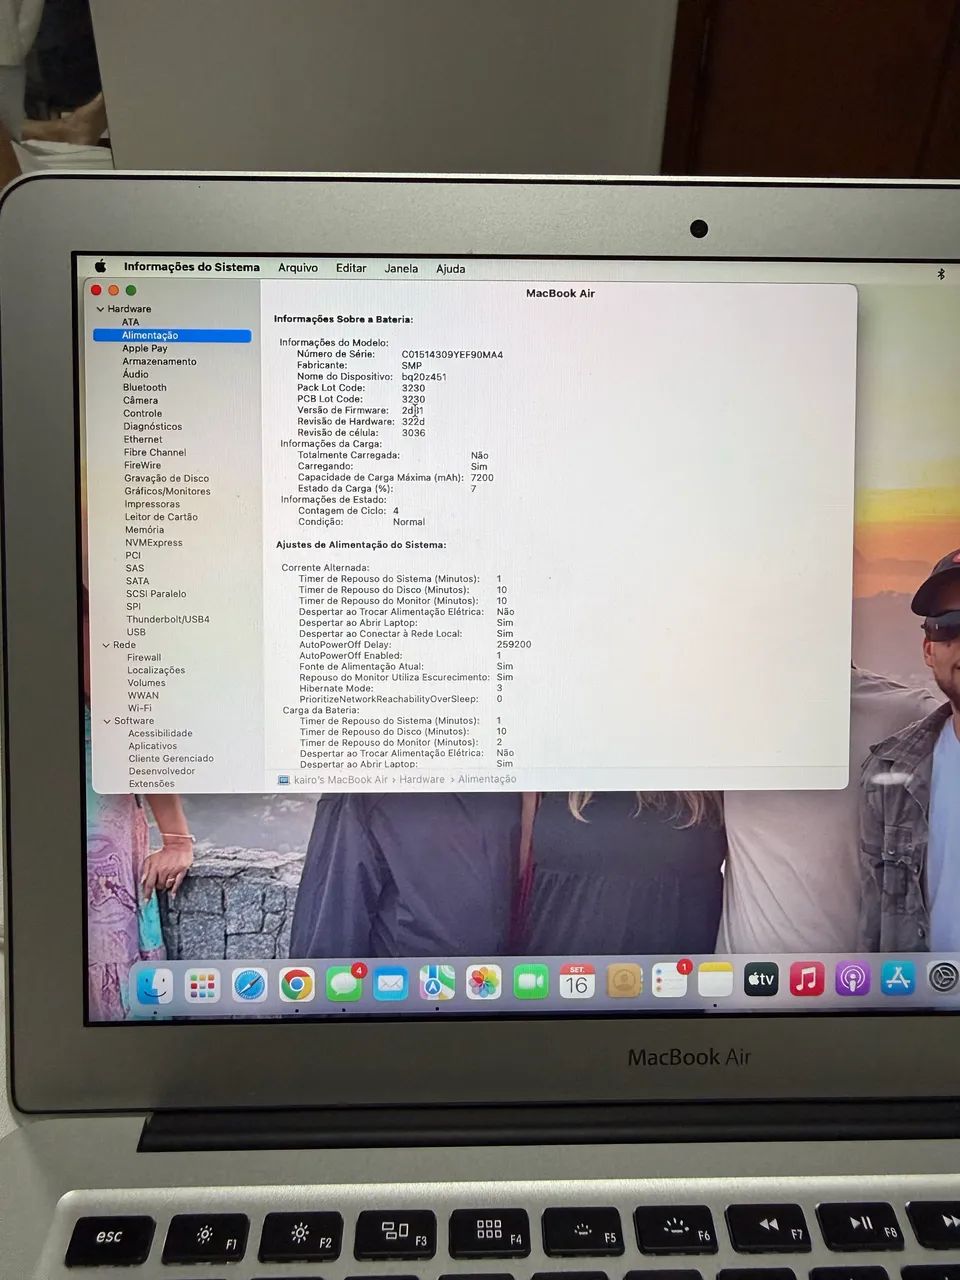Screen dimensions: 960x1280
Task: Click the Capacidade de Carga Máxima value 7200
Action: click(482, 478)
